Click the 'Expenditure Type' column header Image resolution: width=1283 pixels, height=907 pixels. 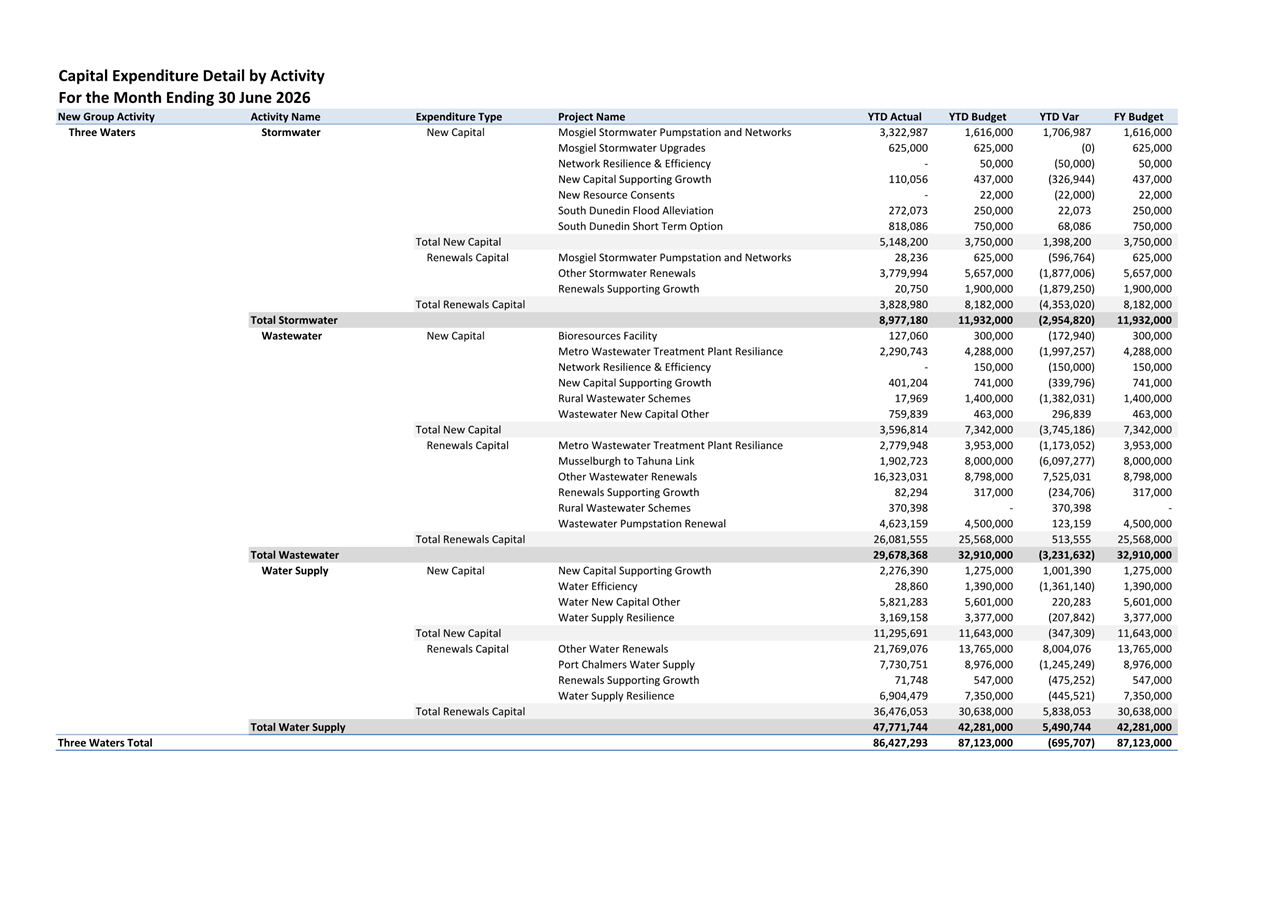coord(459,117)
